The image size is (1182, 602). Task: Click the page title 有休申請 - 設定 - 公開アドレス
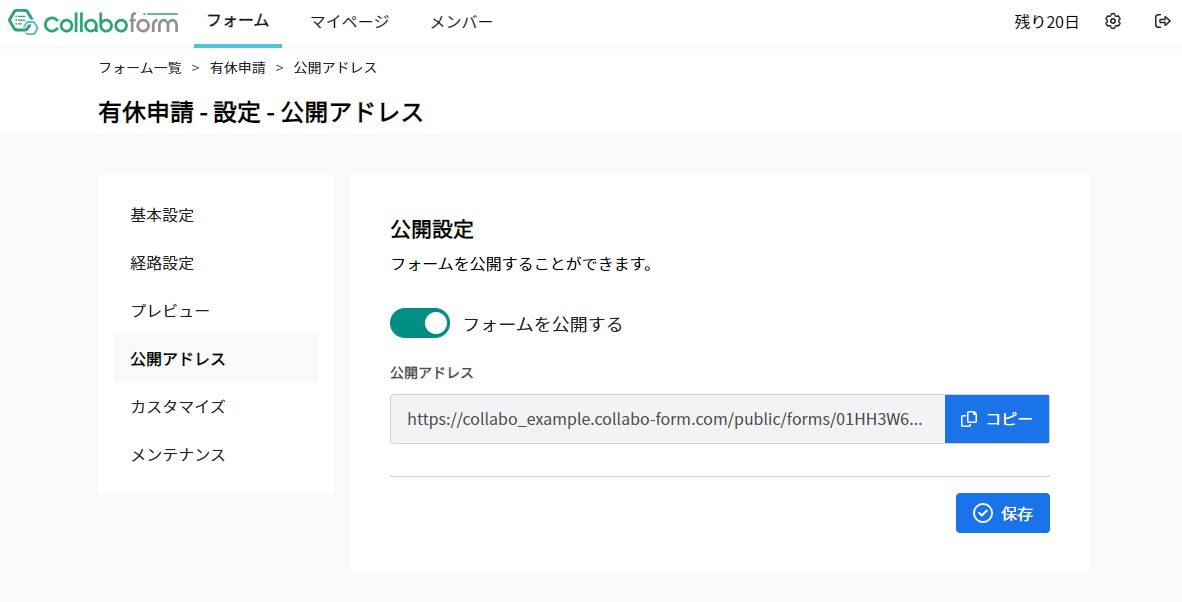(x=261, y=112)
